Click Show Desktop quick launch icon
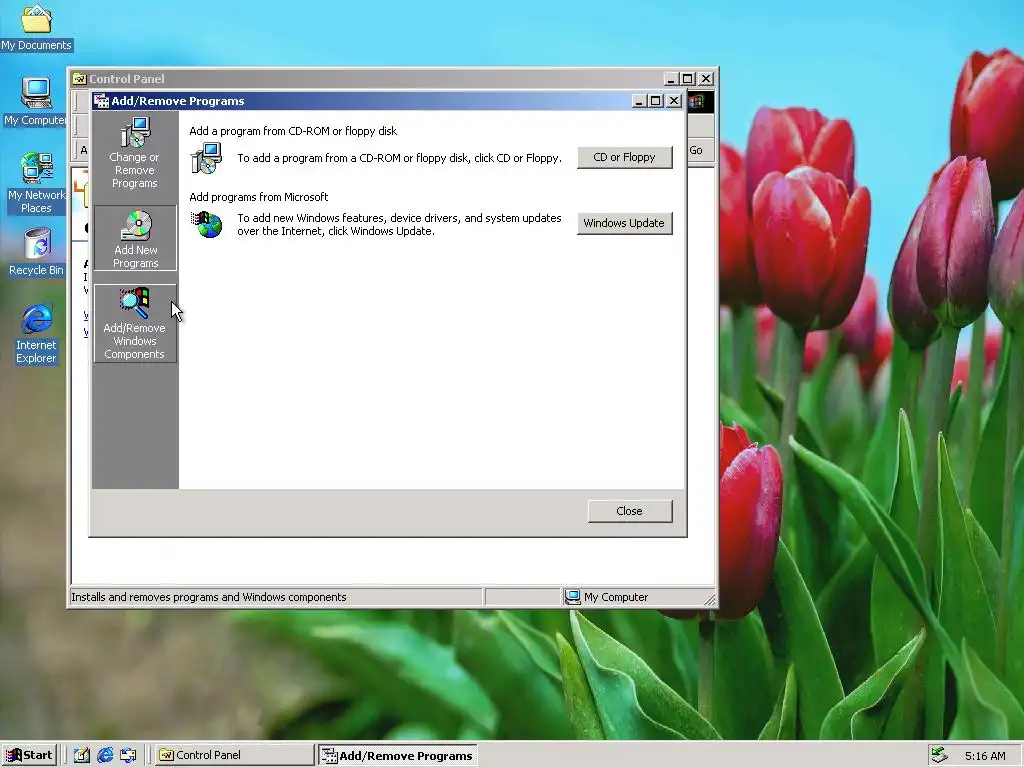The height and width of the screenshot is (768, 1024). [81, 755]
